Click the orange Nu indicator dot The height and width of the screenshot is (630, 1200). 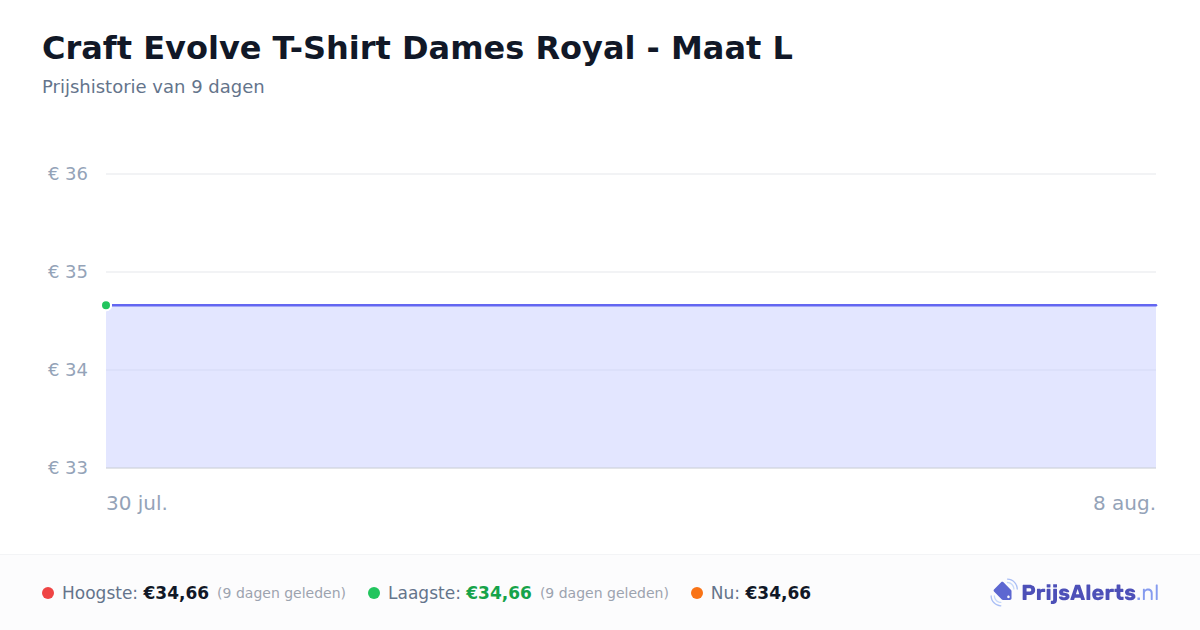point(697,593)
